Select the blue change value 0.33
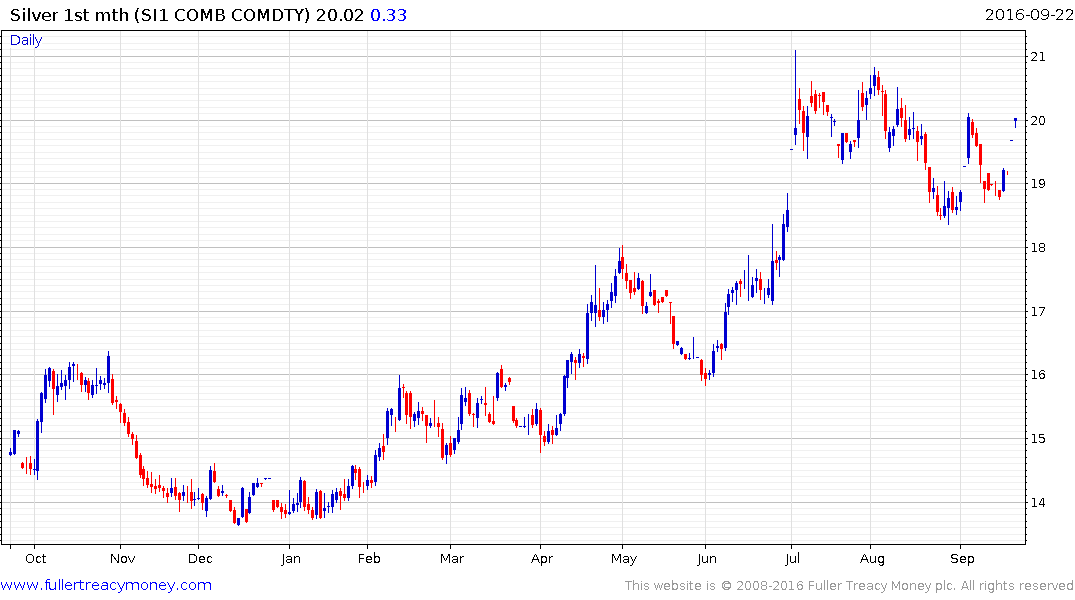The height and width of the screenshot is (600, 1075). pyautogui.click(x=389, y=15)
